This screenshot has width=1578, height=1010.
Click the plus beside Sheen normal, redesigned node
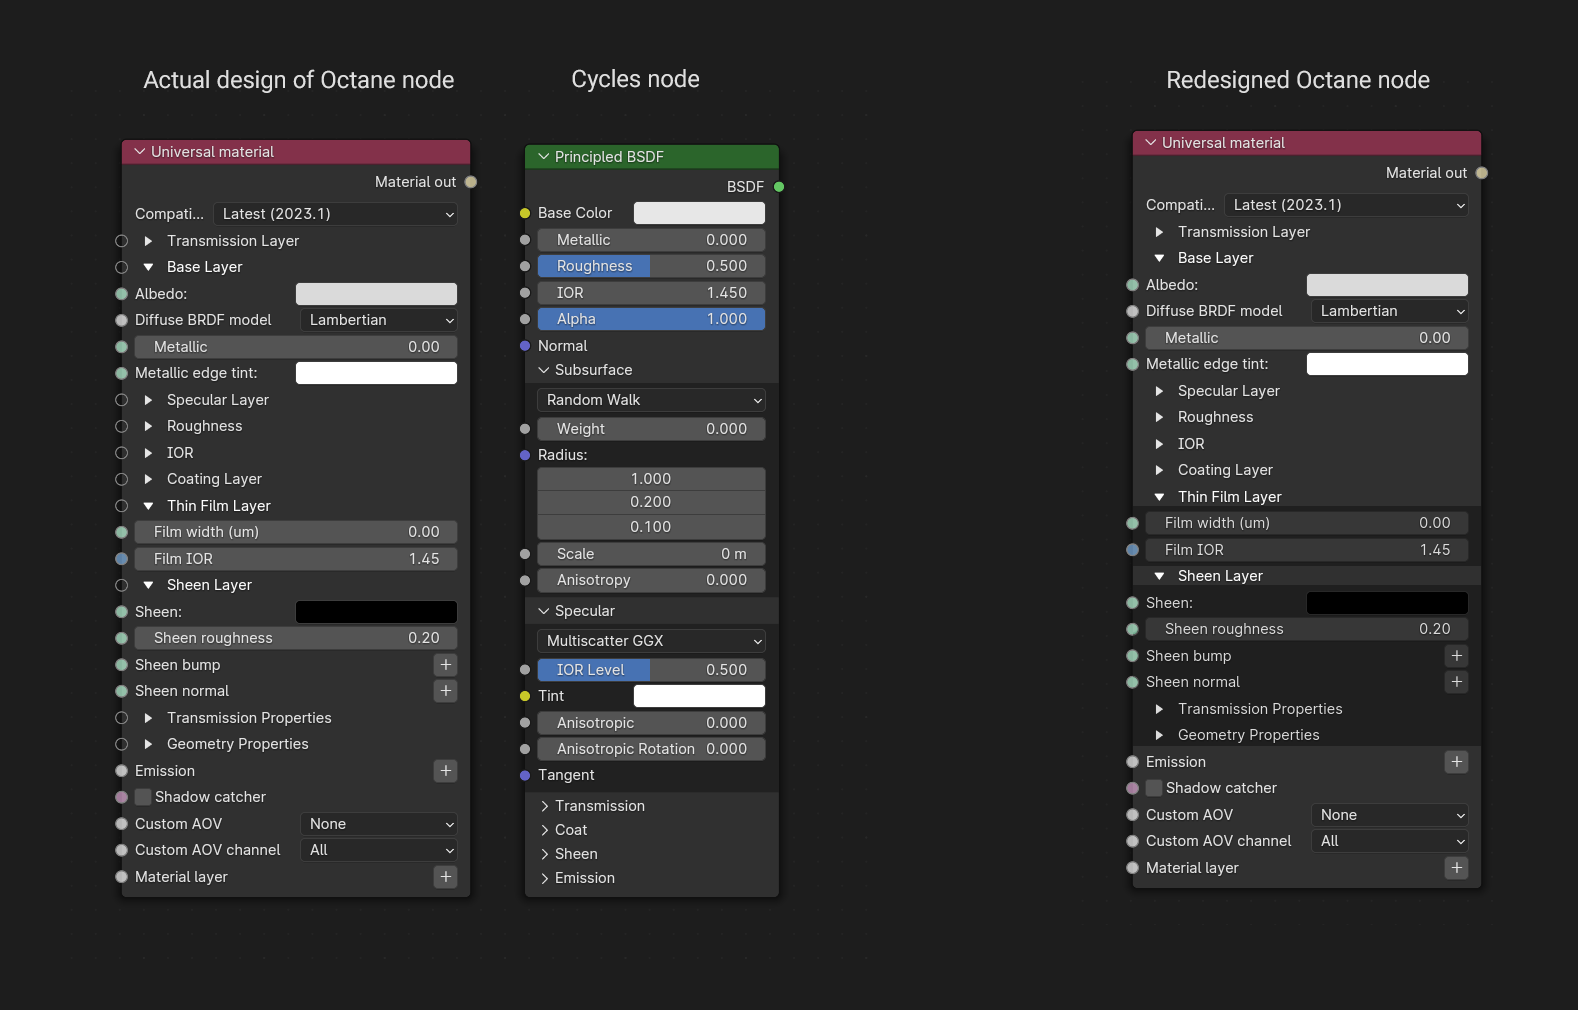click(1457, 682)
